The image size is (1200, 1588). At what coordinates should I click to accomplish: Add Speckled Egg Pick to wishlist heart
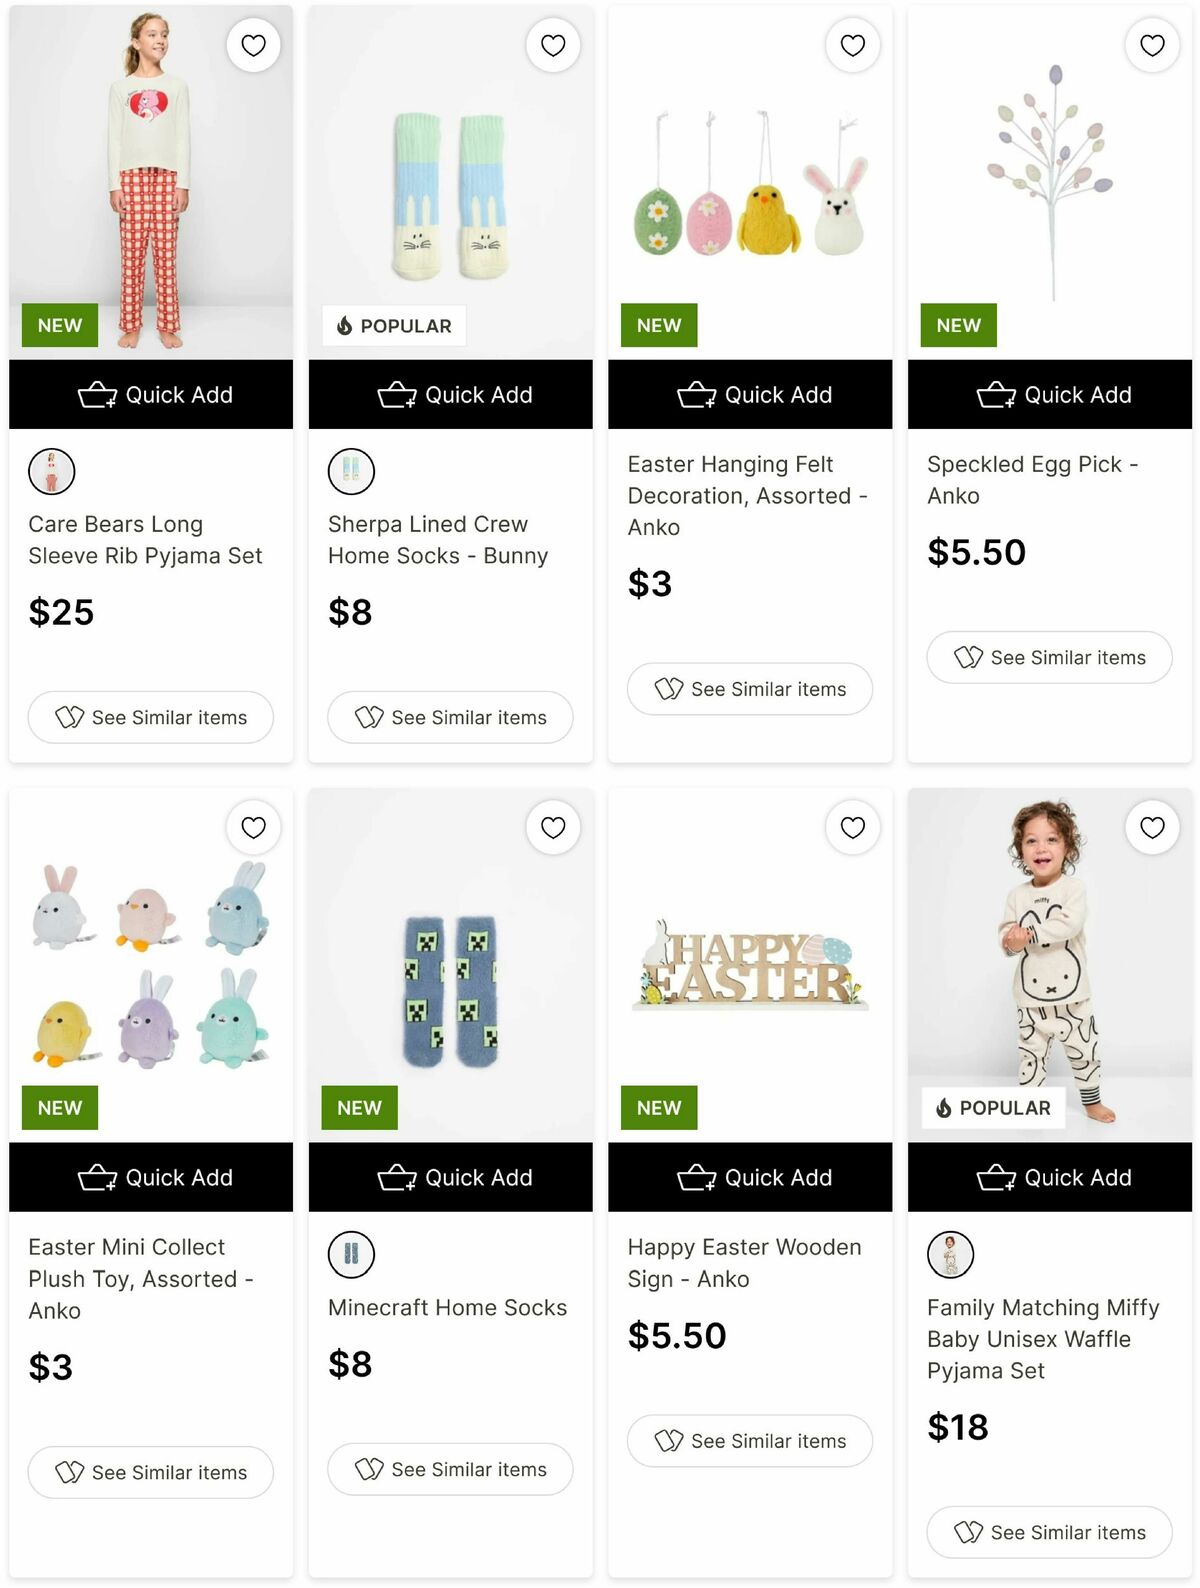1152,45
